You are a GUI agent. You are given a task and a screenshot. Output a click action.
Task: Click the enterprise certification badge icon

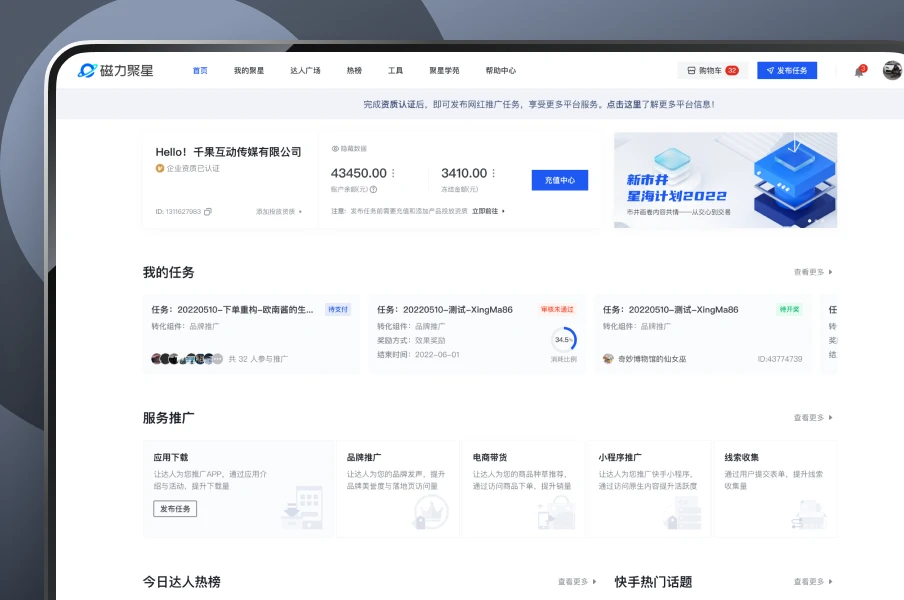160,168
